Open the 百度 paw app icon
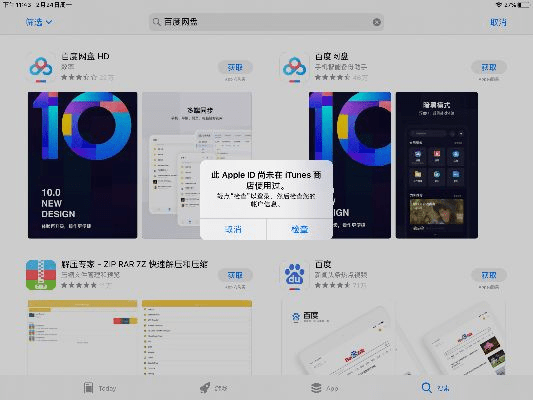 tap(294, 275)
